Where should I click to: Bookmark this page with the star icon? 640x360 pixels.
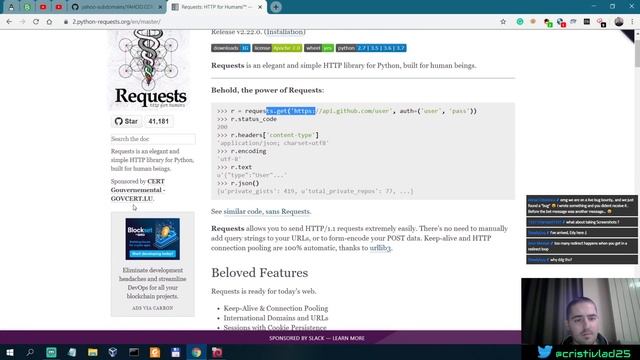(x=503, y=22)
